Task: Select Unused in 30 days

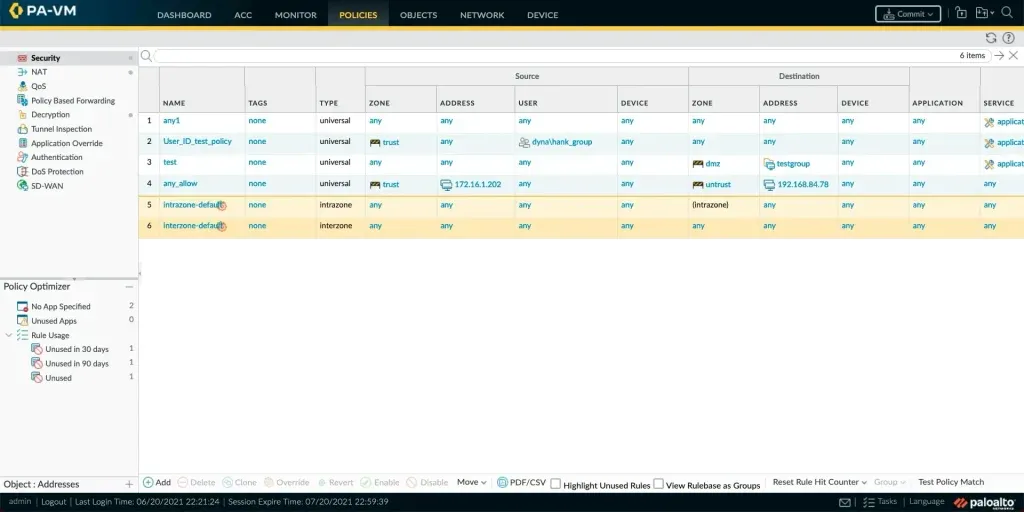Action: pos(76,349)
